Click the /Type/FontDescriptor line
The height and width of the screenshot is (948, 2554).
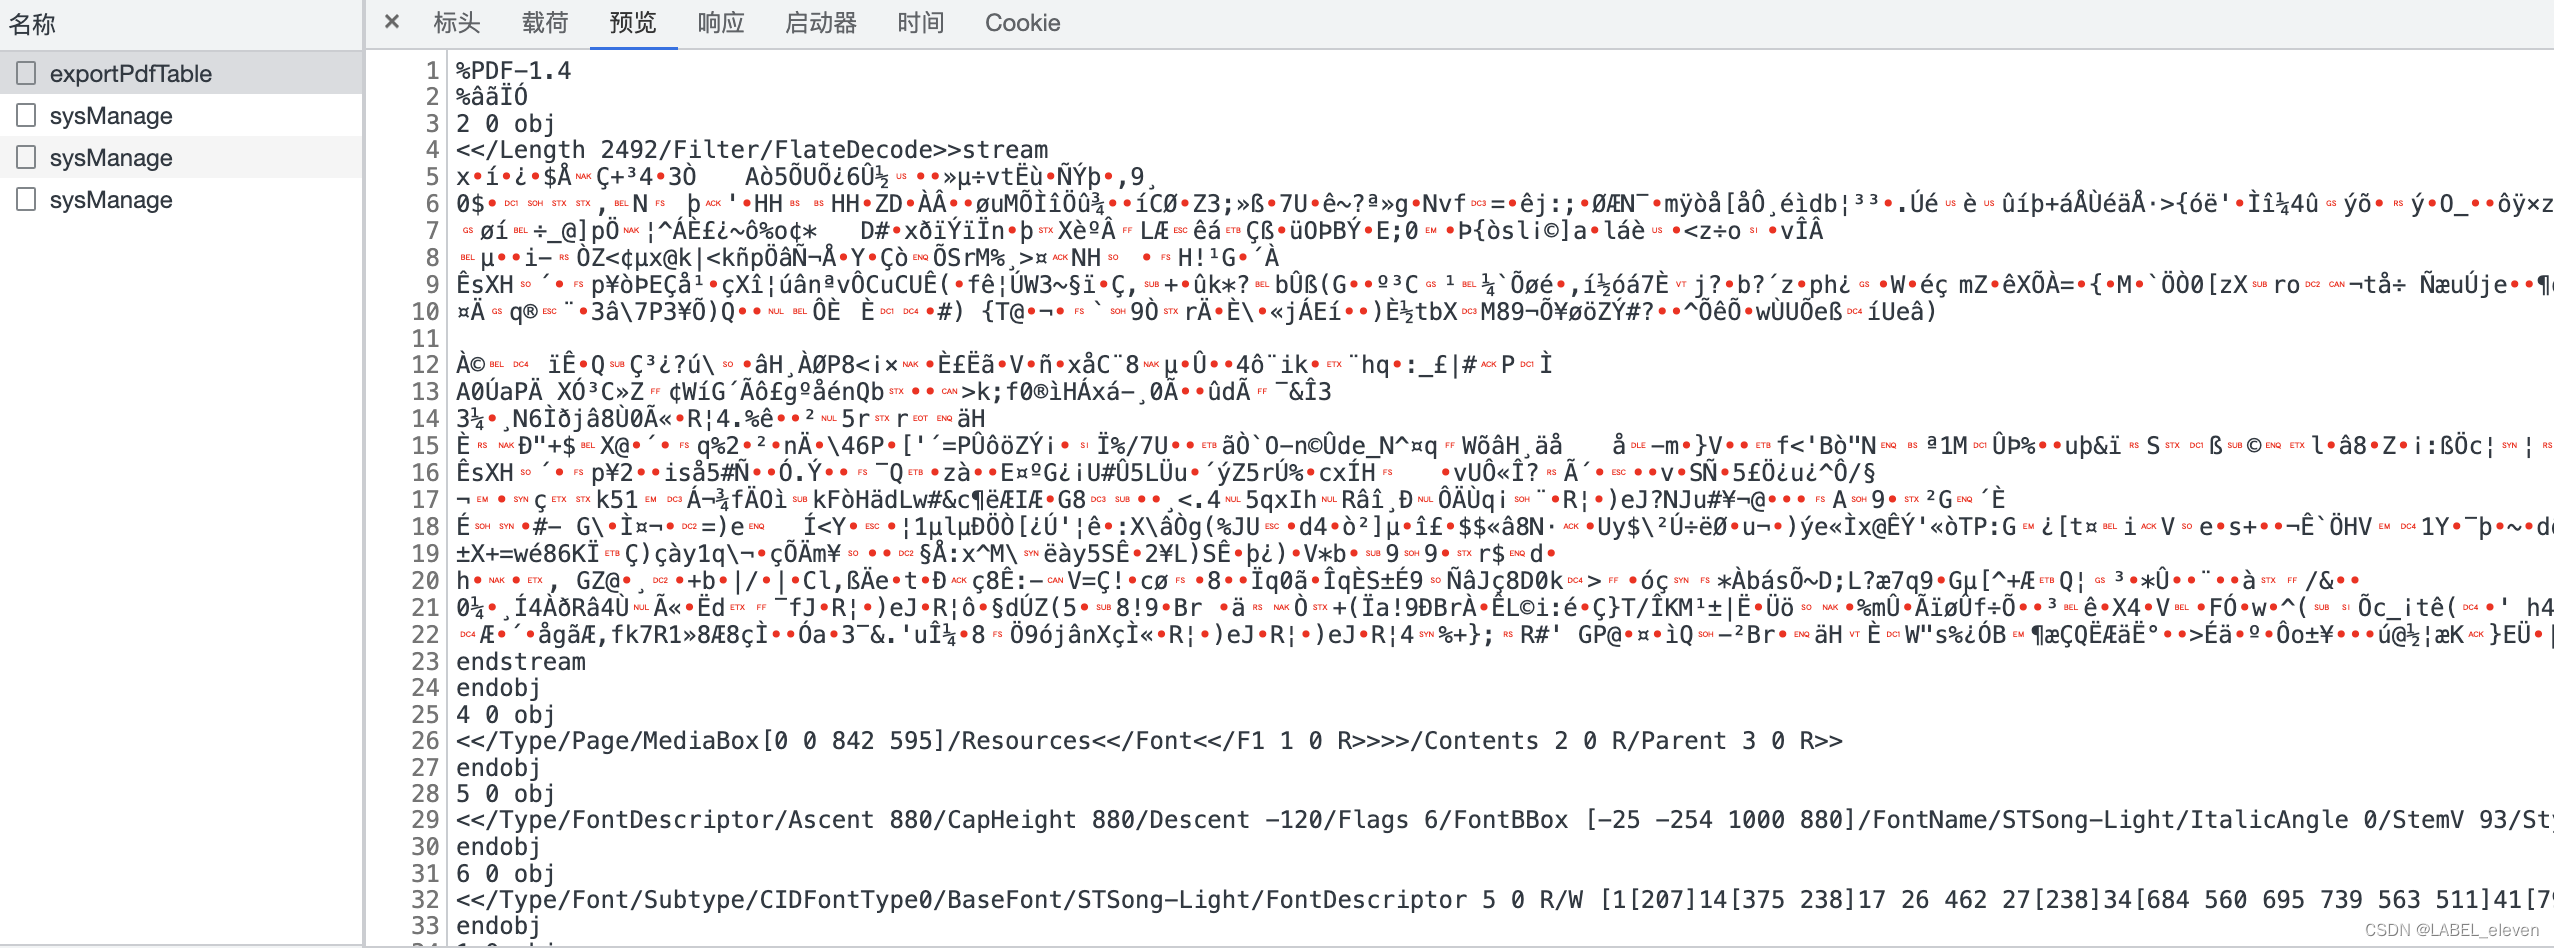click(1505, 820)
